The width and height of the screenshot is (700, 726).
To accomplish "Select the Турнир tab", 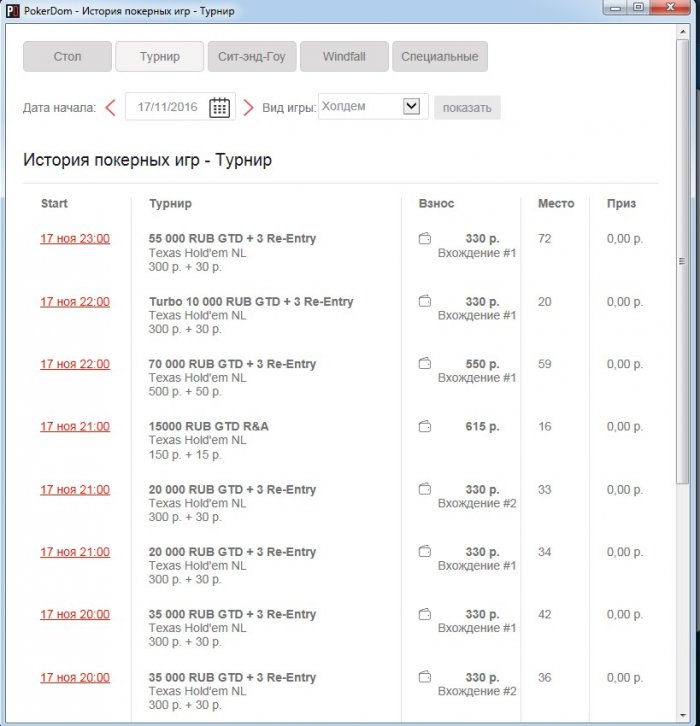I will pos(160,56).
